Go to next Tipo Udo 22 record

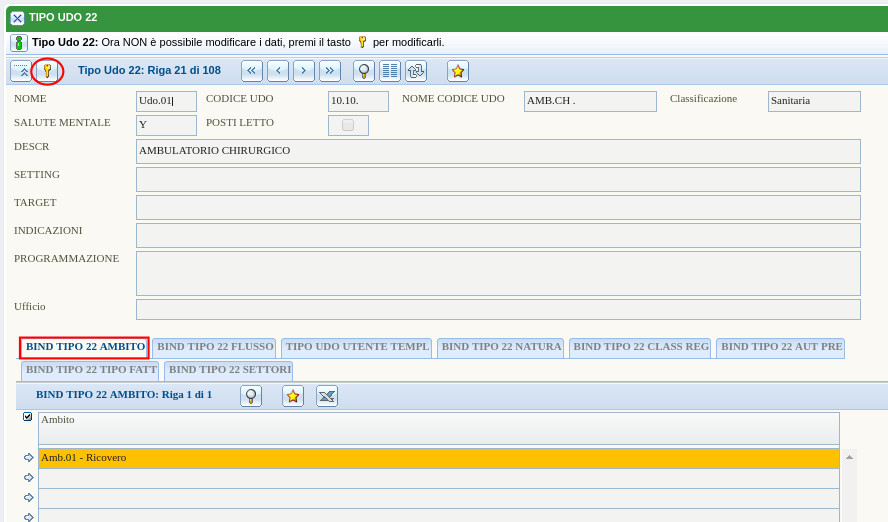click(x=304, y=71)
